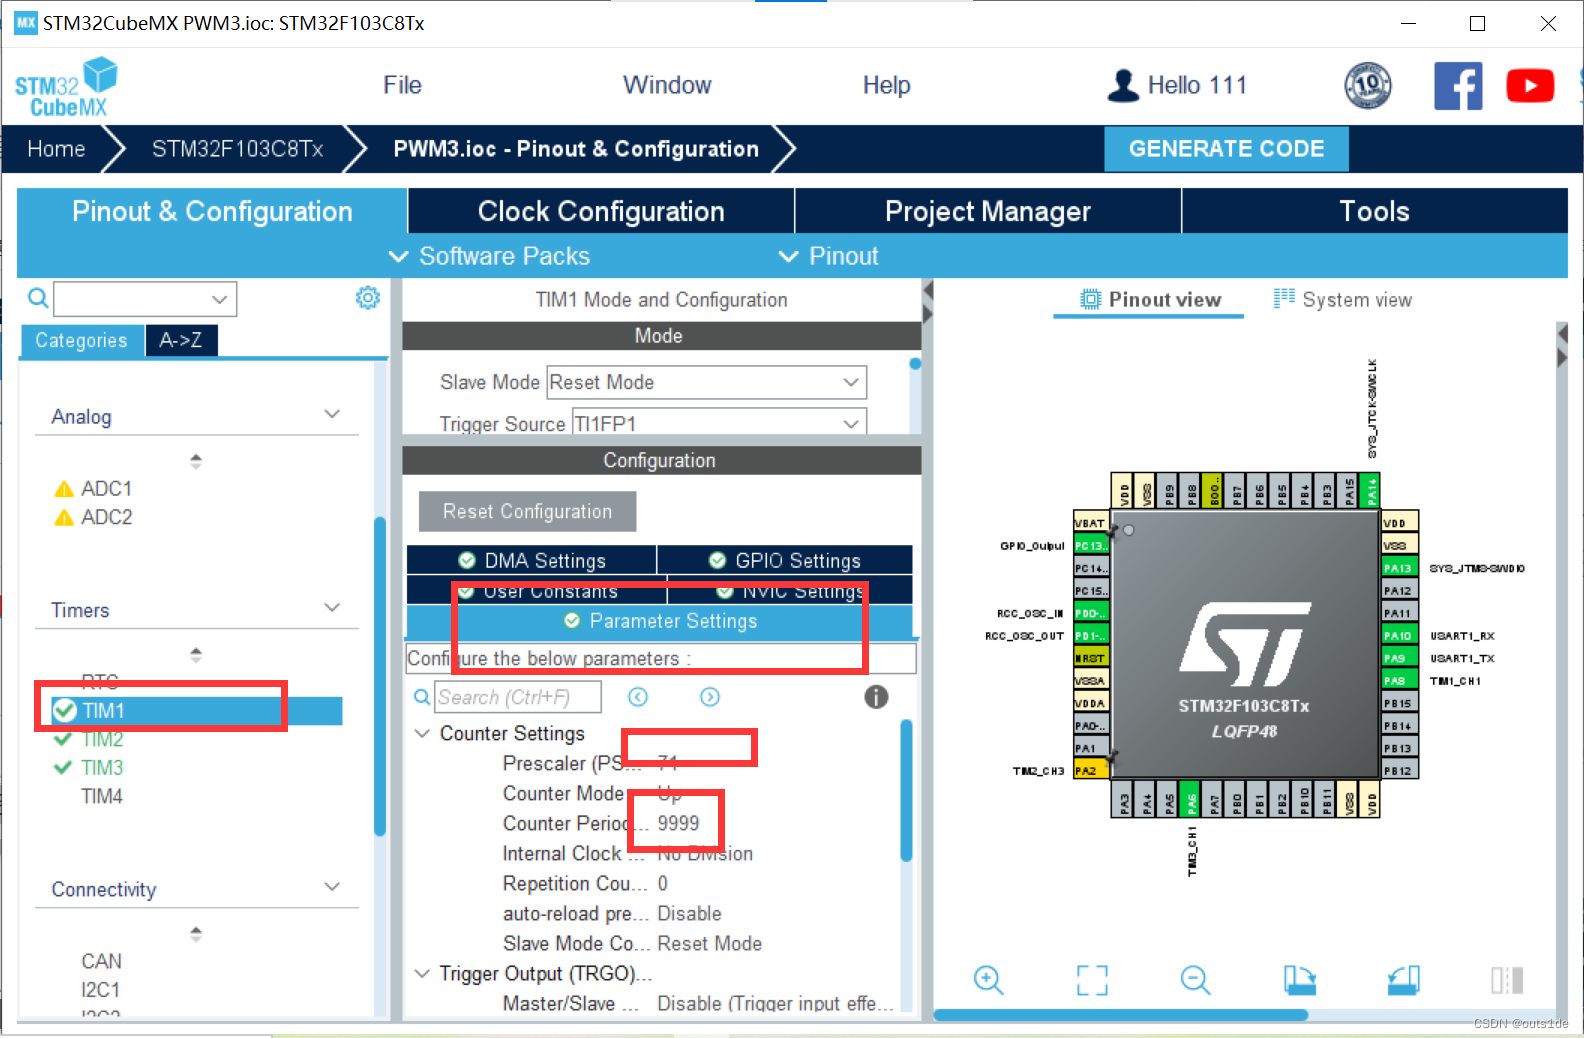Collapse the Counter Settings group

422,733
